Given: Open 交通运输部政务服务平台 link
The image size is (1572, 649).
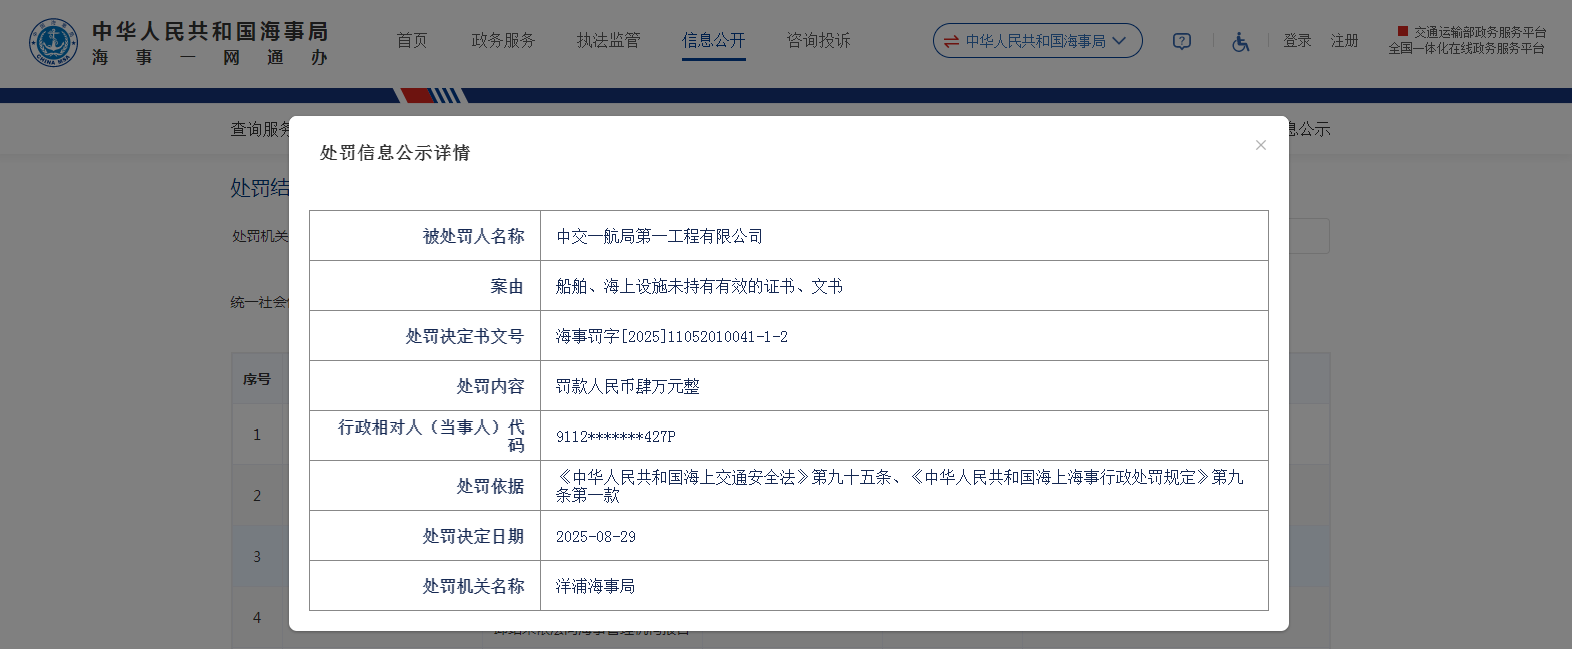Looking at the screenshot, I should pyautogui.click(x=1471, y=32).
